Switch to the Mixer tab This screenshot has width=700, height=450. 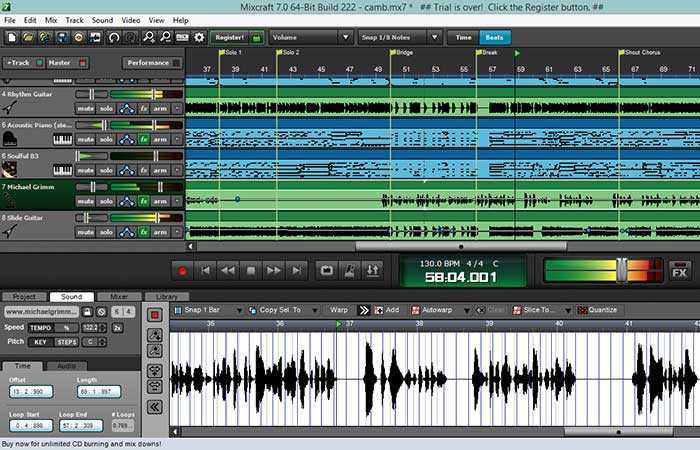(119, 296)
